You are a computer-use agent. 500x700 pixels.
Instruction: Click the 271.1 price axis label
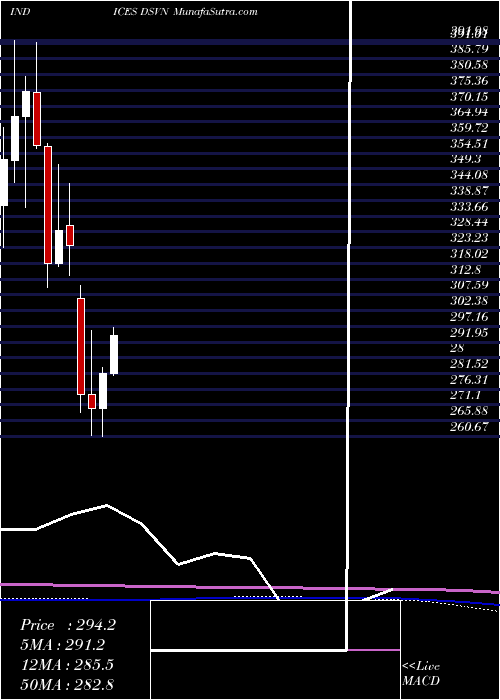point(466,395)
